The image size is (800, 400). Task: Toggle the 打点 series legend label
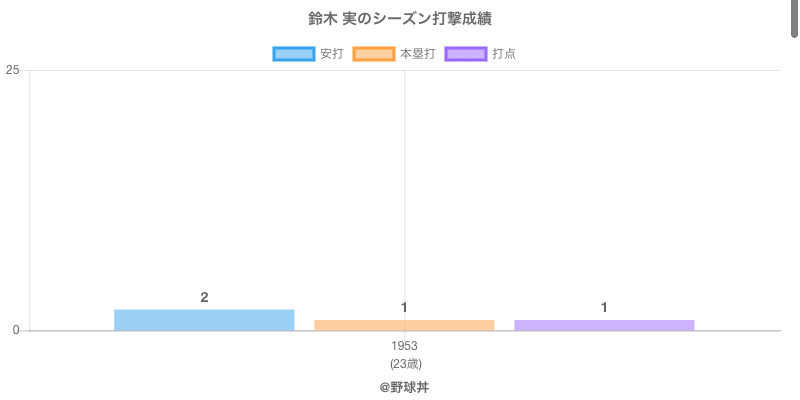click(504, 54)
